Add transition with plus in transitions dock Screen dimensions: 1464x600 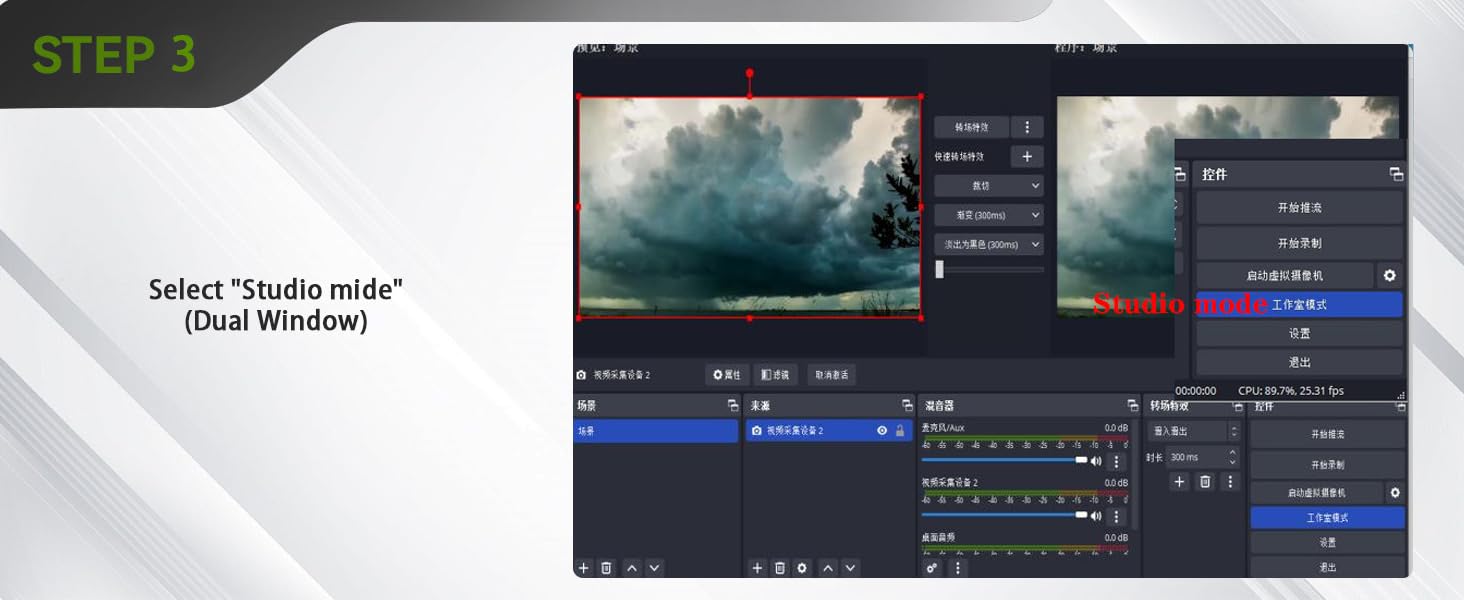click(x=1179, y=482)
